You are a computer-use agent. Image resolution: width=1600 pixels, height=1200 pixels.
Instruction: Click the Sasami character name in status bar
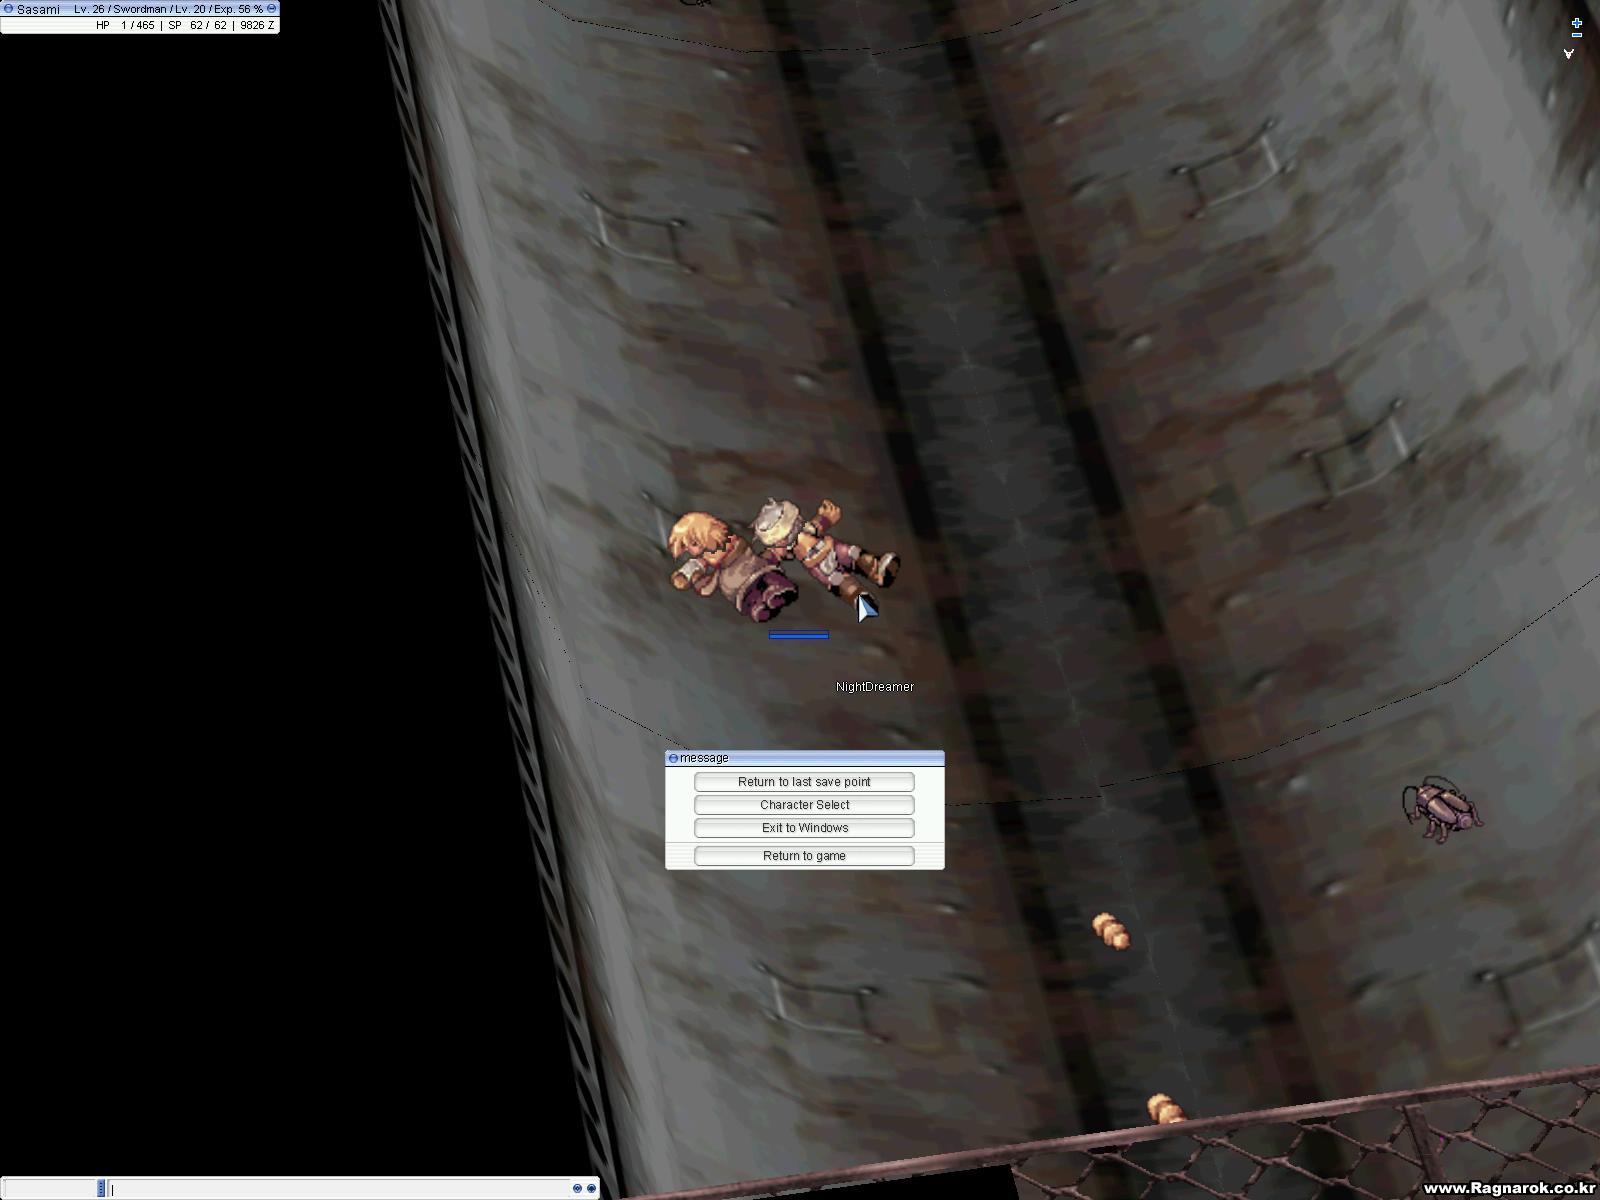38,9
